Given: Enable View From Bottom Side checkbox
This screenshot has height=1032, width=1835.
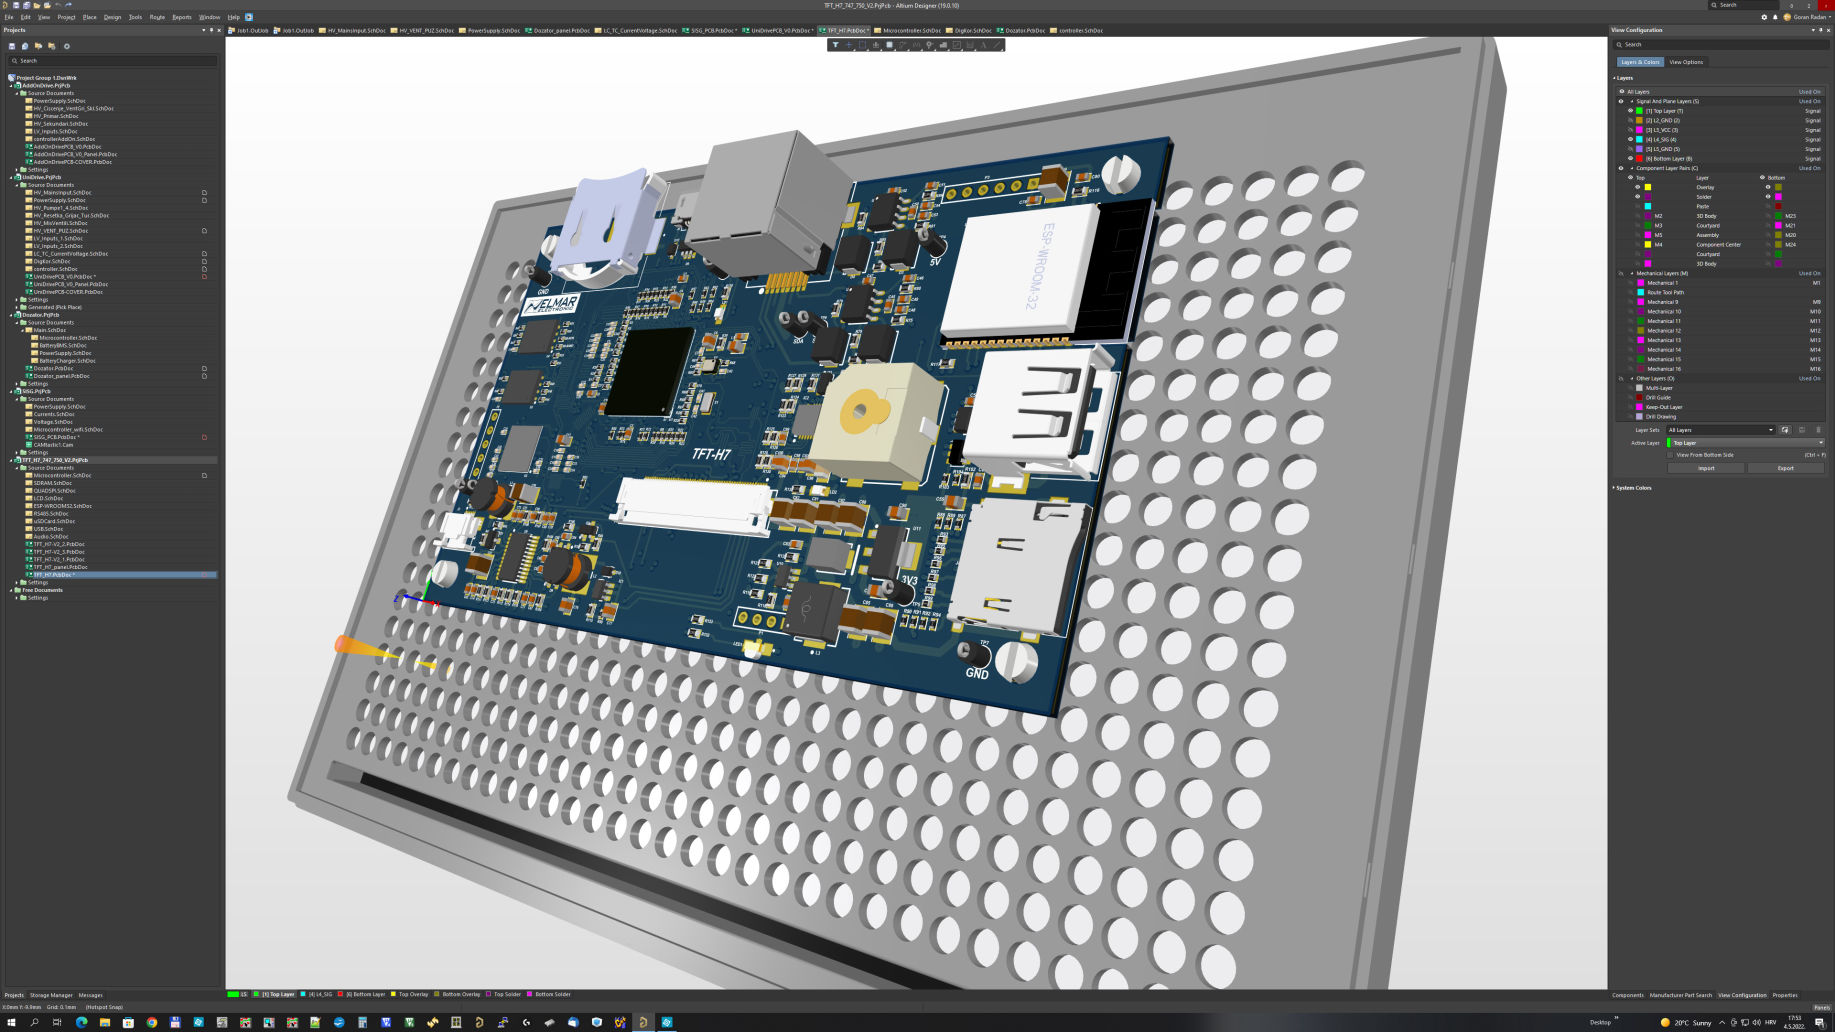Looking at the screenshot, I should click(1670, 455).
